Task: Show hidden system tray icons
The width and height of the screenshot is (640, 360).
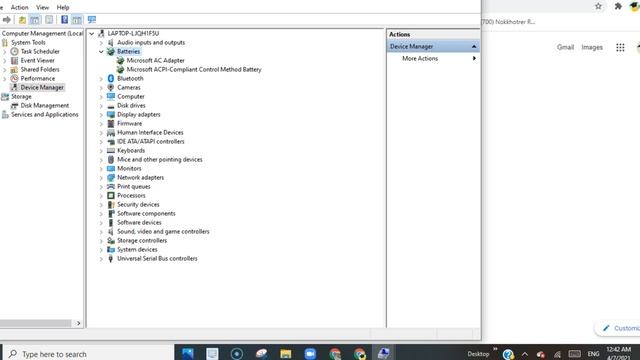Action: (525, 354)
